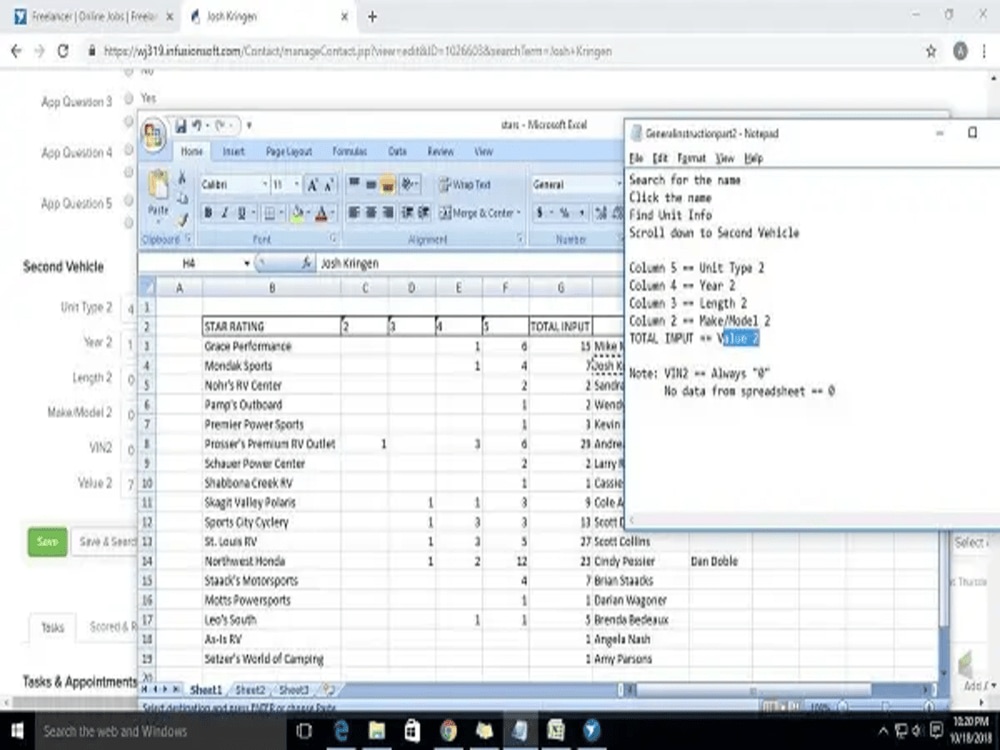The image size is (1000, 750).
Task: Click the Align Text Left icon
Action: click(354, 213)
